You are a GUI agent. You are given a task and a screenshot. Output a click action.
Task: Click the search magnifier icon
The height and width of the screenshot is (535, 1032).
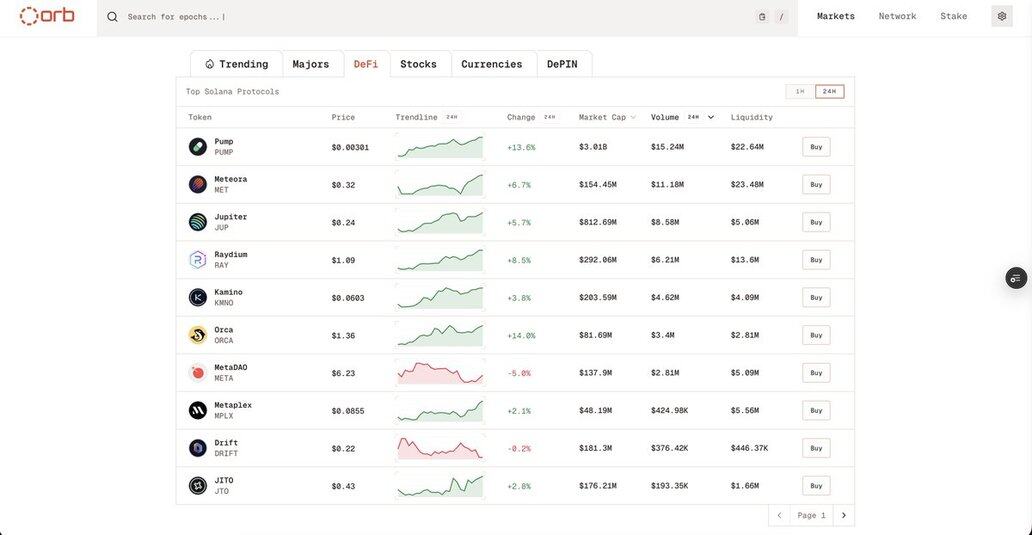pos(112,17)
